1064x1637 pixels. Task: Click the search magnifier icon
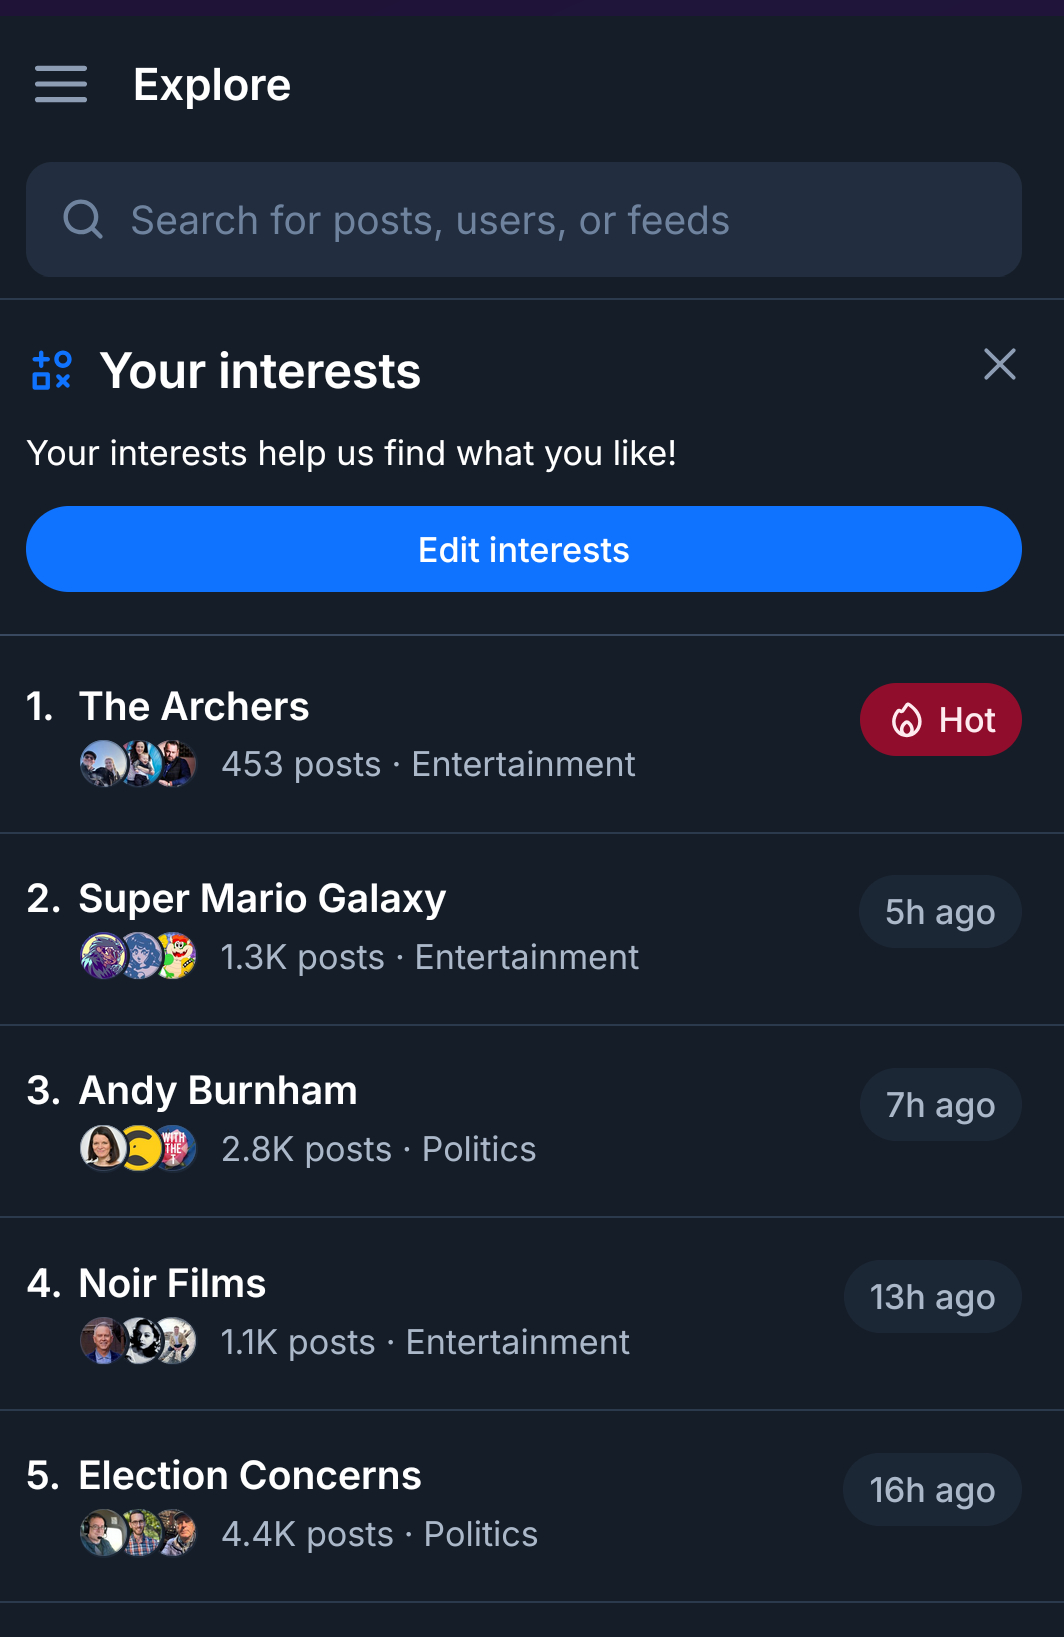tap(83, 219)
